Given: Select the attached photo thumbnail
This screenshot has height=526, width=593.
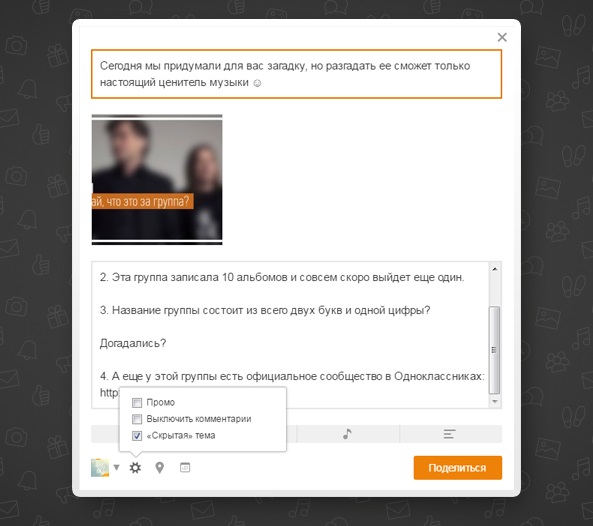Looking at the screenshot, I should tap(157, 180).
